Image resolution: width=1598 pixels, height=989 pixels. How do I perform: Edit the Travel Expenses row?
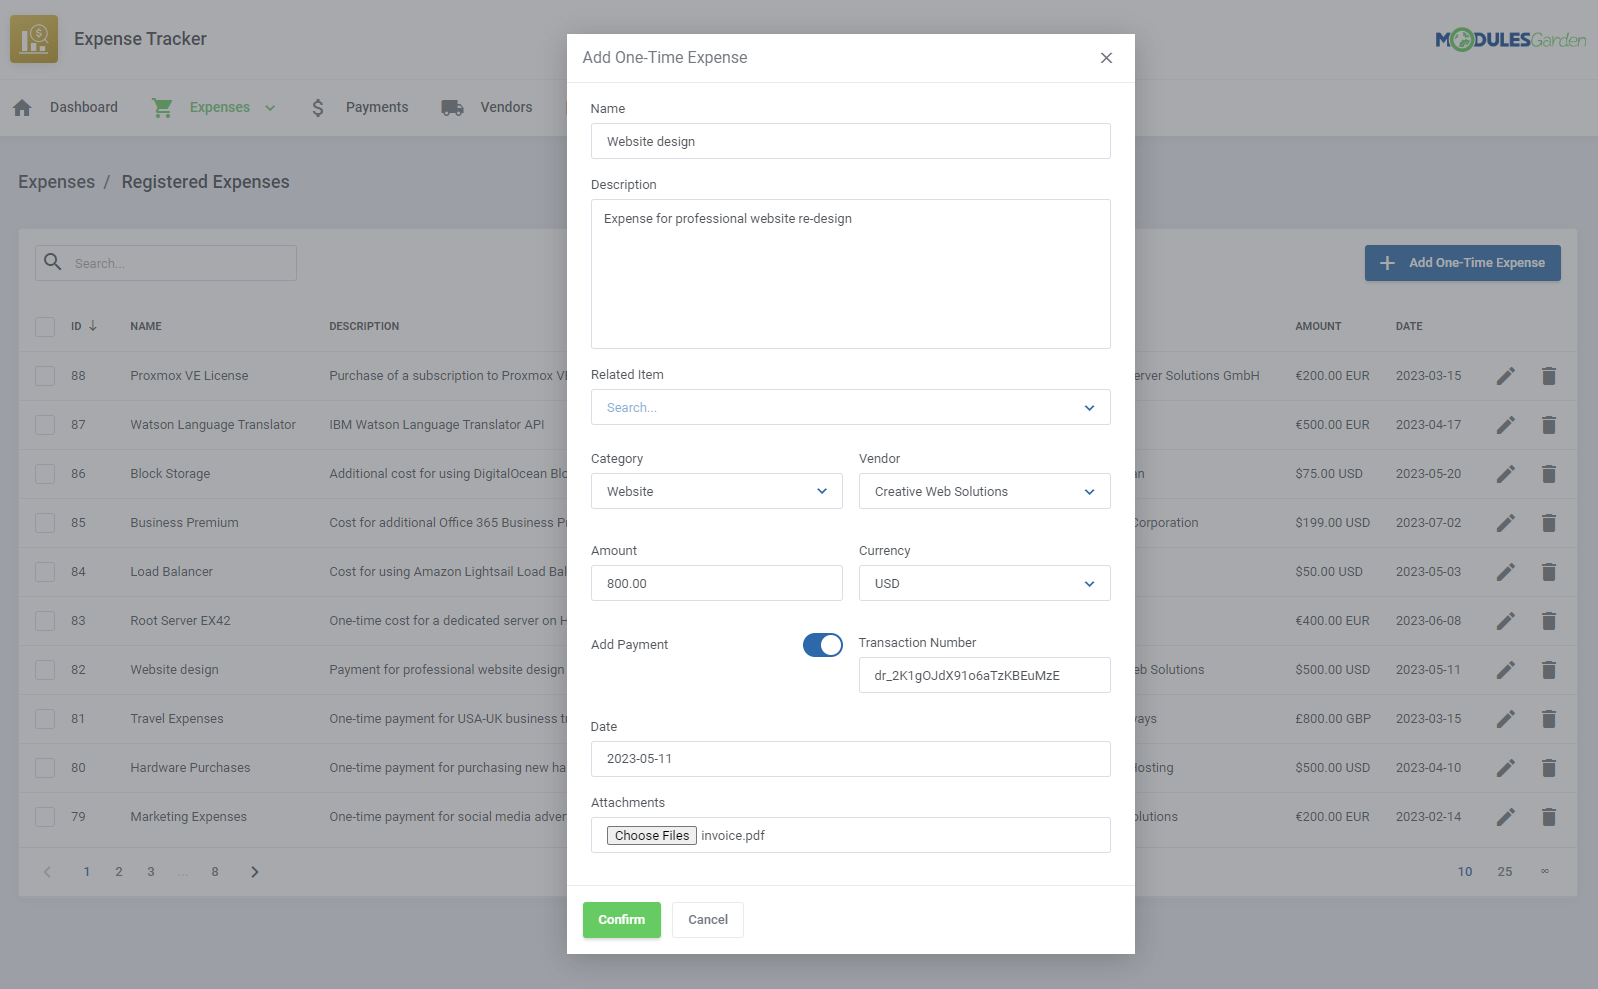[x=1505, y=719]
